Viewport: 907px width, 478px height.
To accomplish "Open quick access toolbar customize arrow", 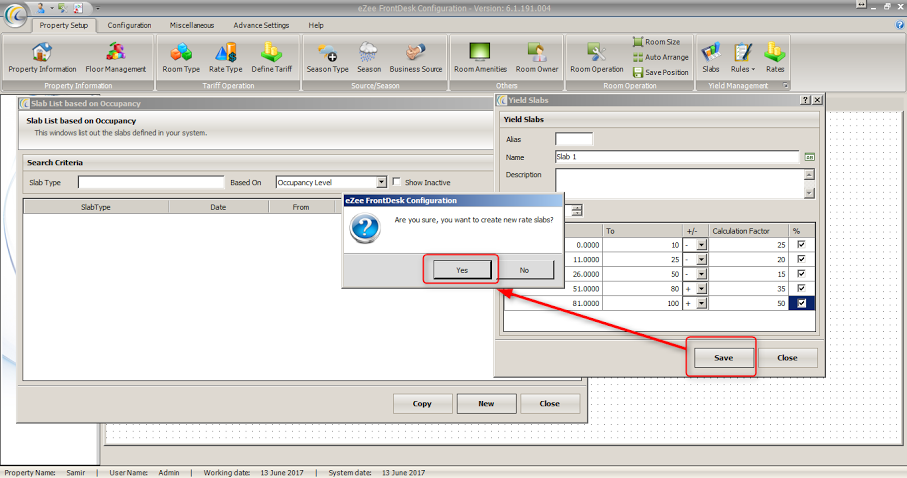I will pos(98,9).
